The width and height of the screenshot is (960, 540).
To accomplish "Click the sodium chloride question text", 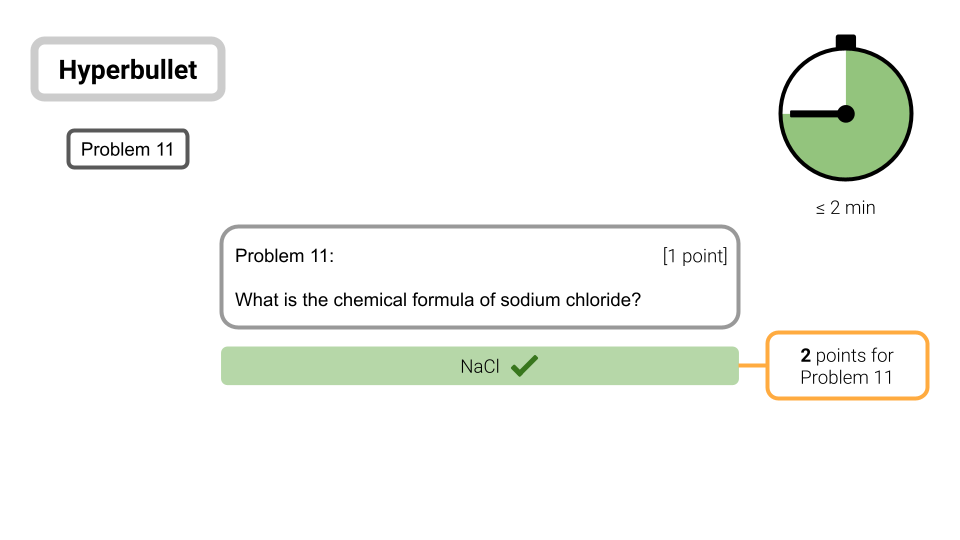I will [x=438, y=300].
